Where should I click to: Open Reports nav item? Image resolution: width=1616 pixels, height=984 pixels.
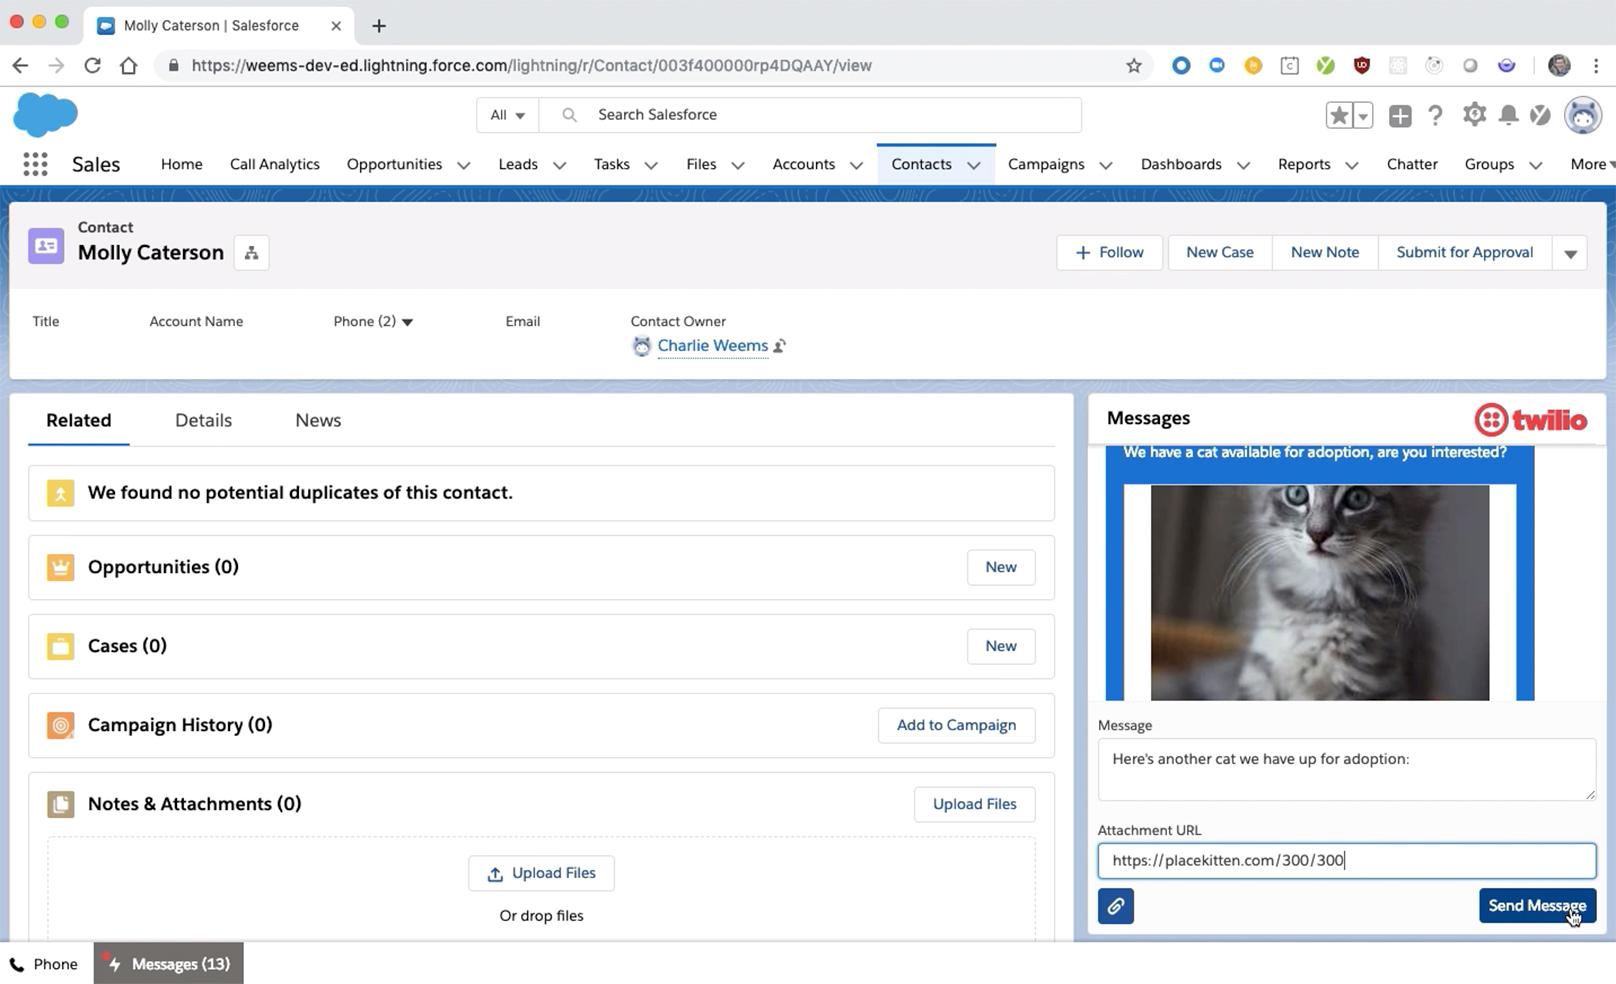(x=1304, y=164)
